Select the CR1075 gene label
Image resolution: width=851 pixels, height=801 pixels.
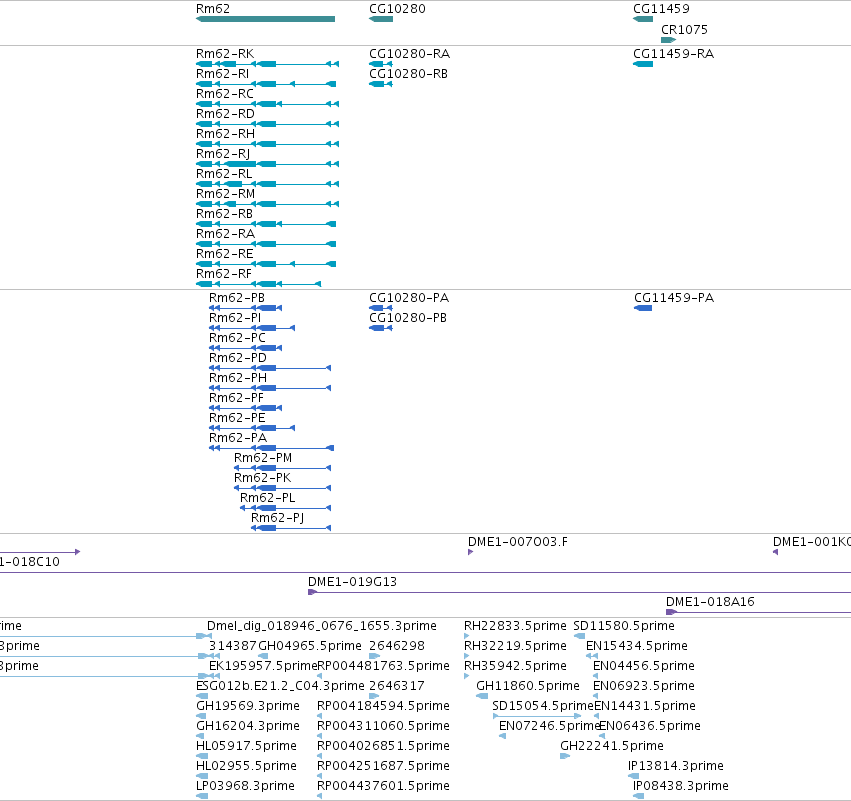coord(684,29)
